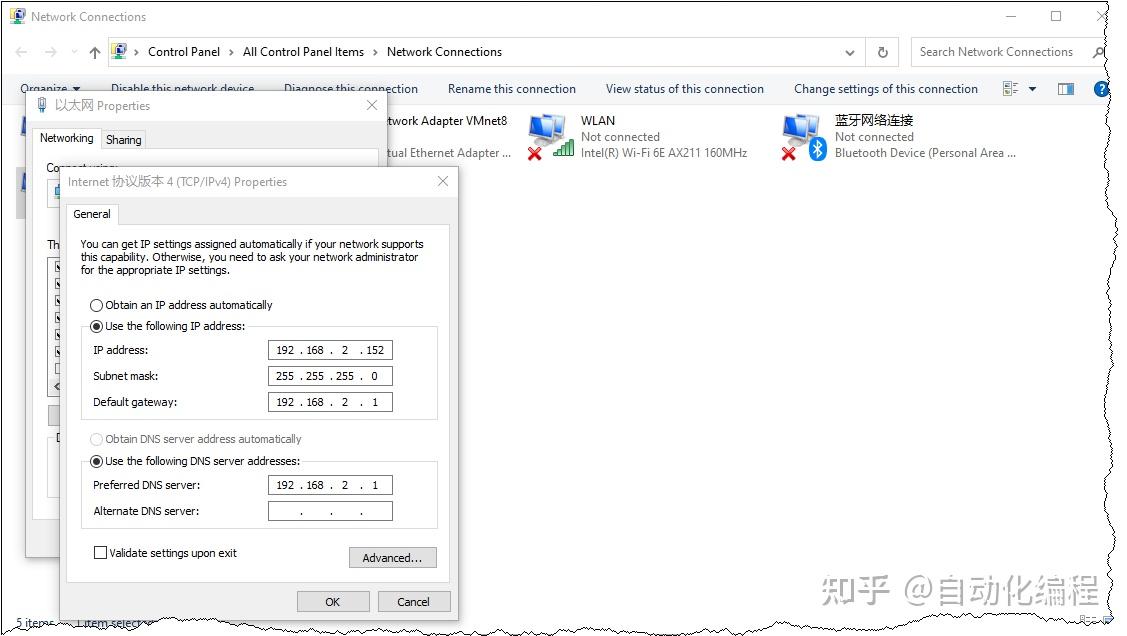Open Help using the blue question mark icon

point(1101,88)
